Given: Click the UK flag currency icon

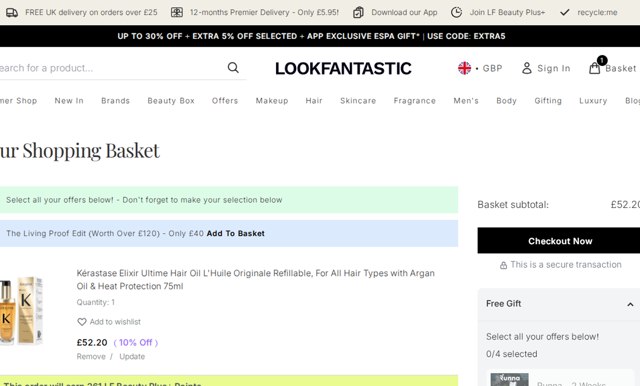Looking at the screenshot, I should click(464, 68).
